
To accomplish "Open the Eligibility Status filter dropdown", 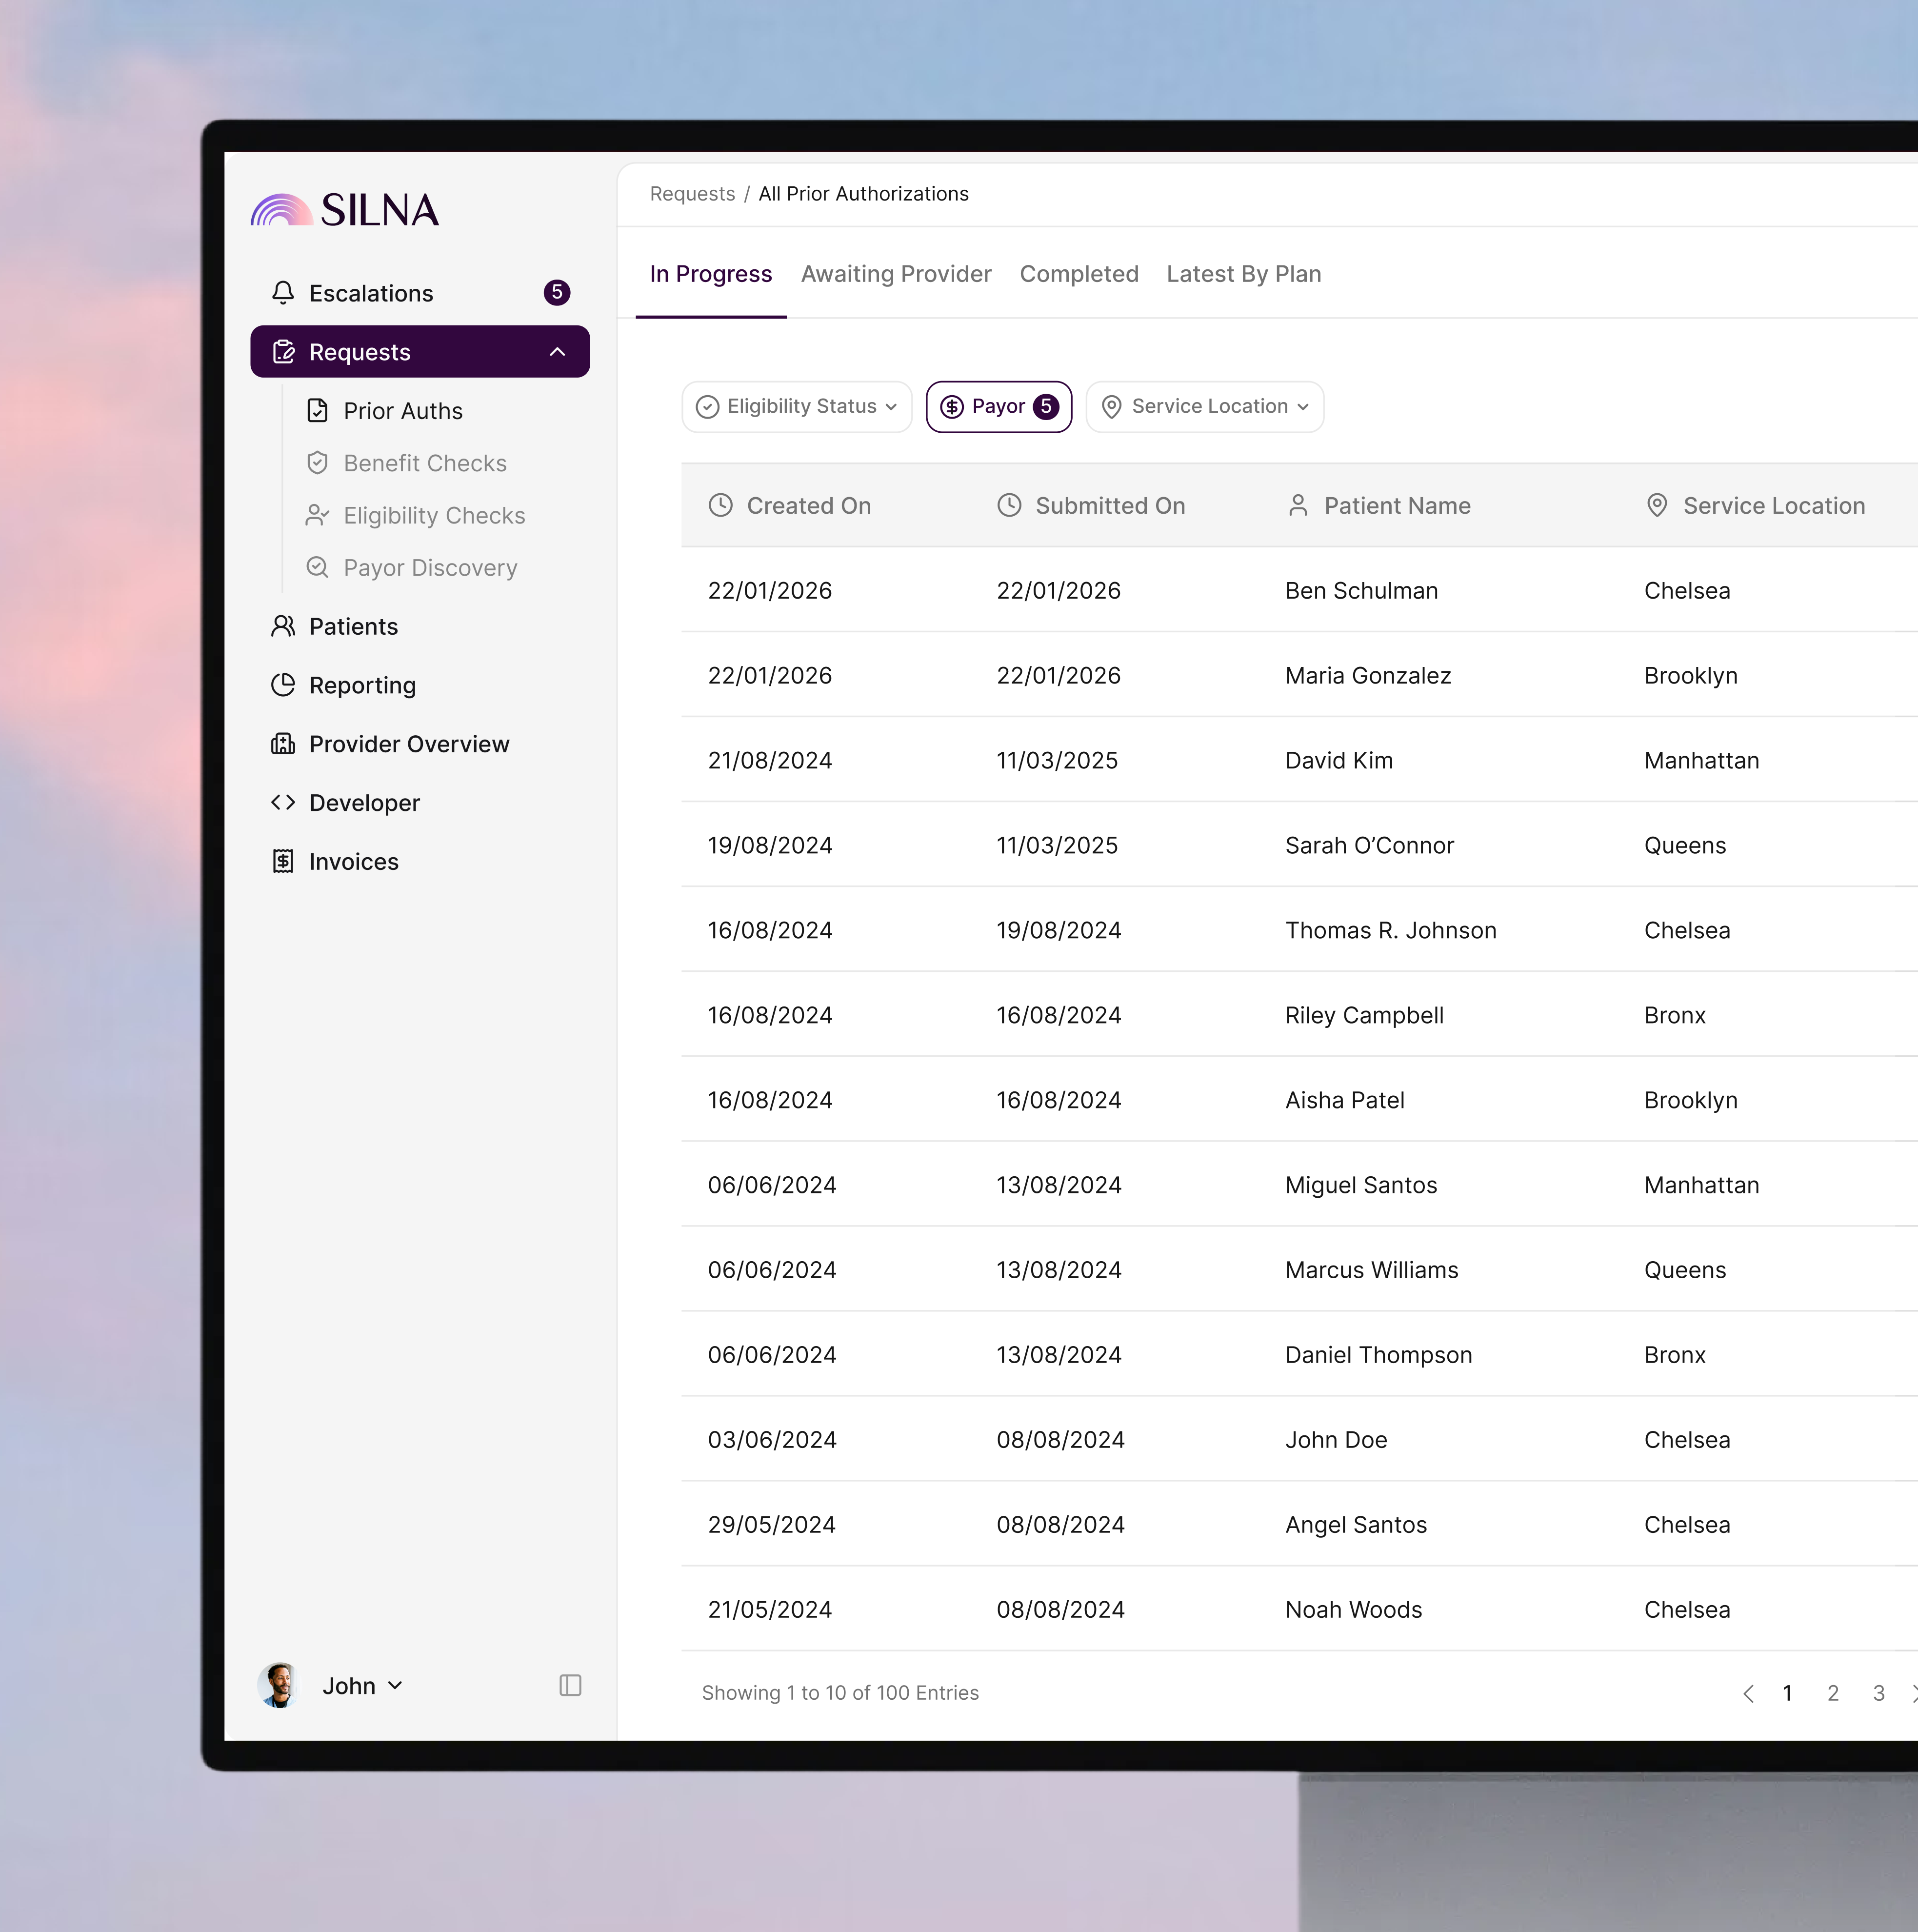I will 796,407.
